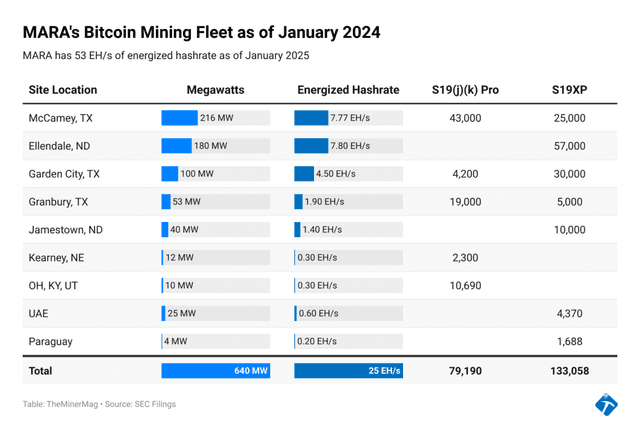
Task: Select the Energized Hashrate column header
Action: tap(348, 90)
